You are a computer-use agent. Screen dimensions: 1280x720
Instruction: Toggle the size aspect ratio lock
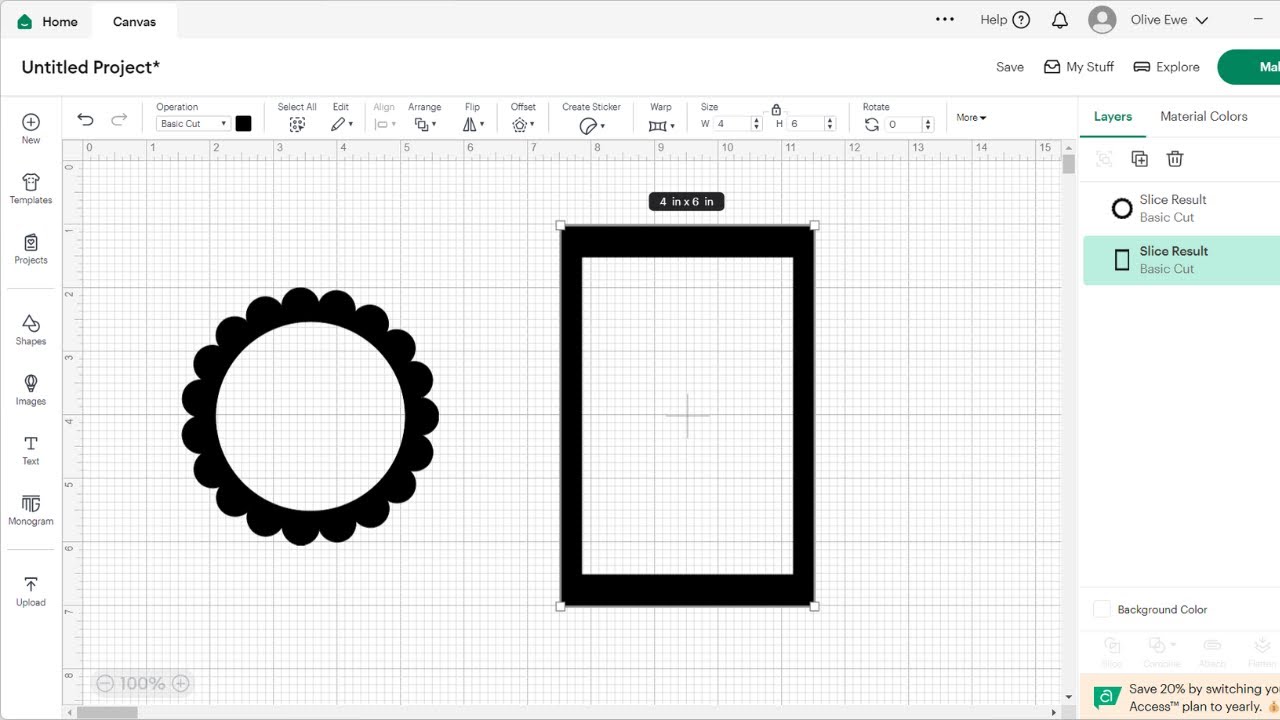[776, 109]
